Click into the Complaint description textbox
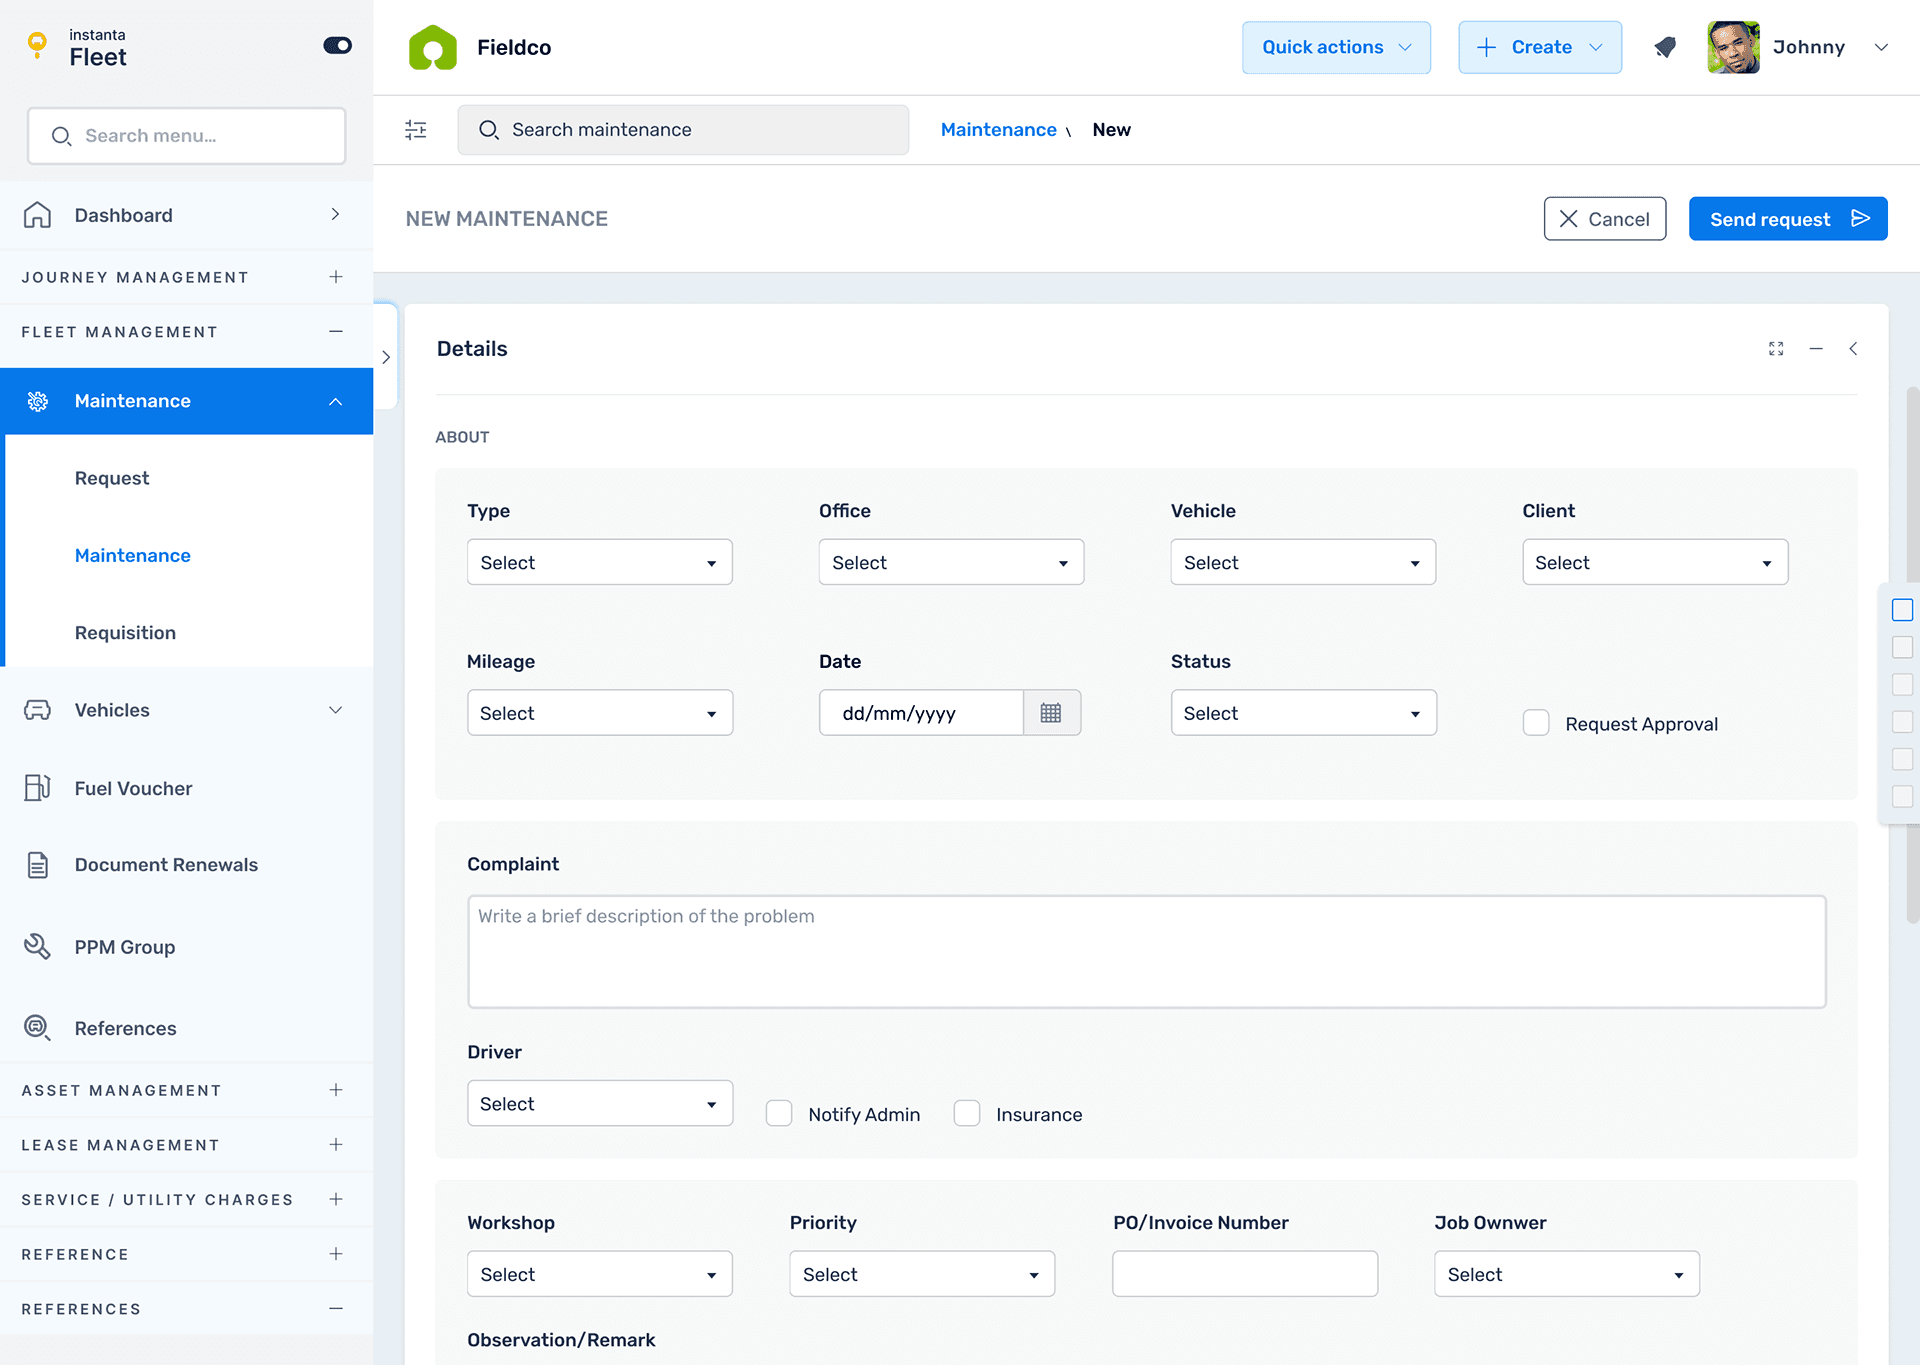The width and height of the screenshot is (1920, 1365). pos(1146,951)
